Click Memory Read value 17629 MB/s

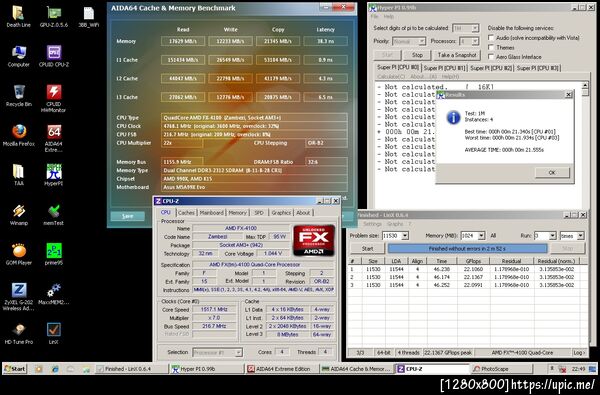tap(183, 41)
